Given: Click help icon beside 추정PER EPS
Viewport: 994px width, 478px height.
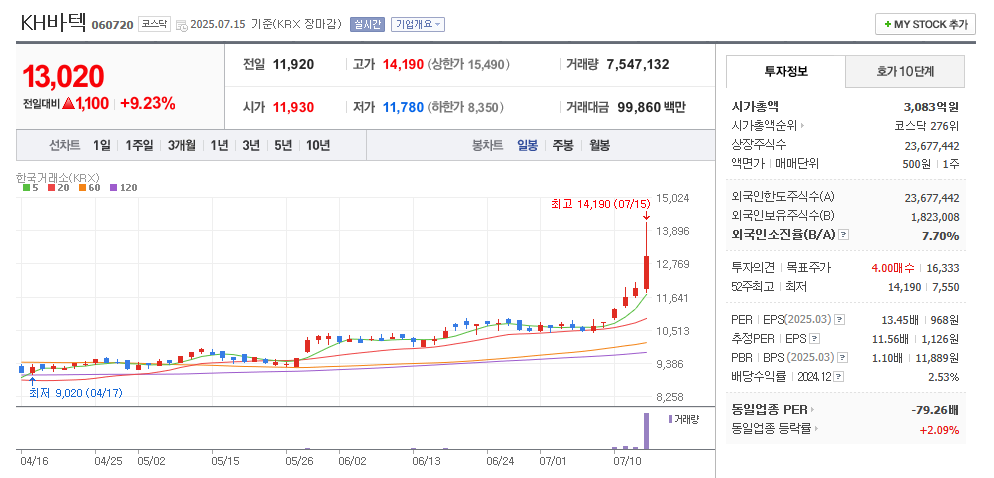Looking at the screenshot, I should 815,339.
